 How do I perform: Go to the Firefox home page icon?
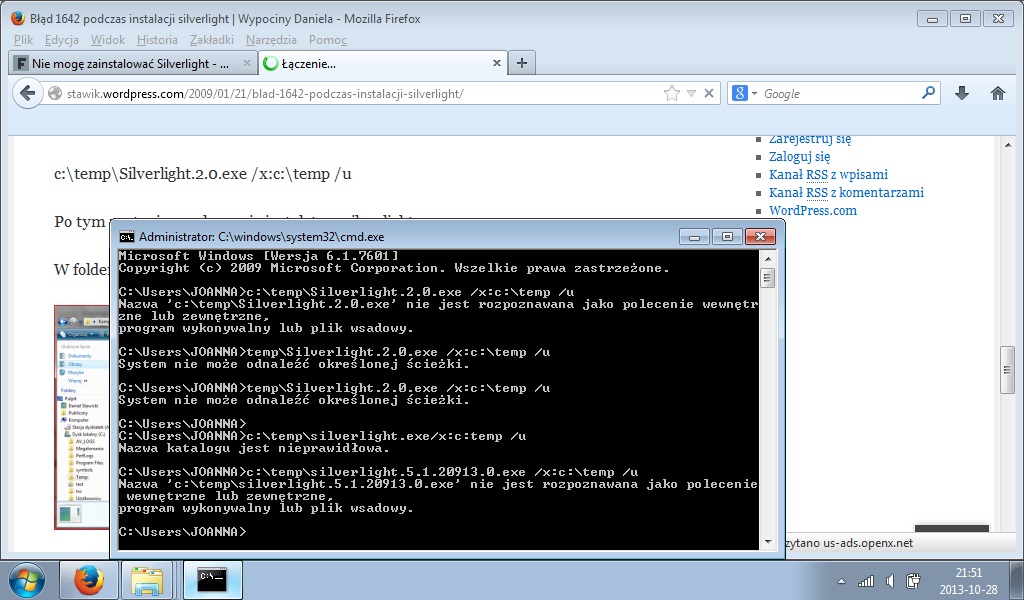[997, 93]
